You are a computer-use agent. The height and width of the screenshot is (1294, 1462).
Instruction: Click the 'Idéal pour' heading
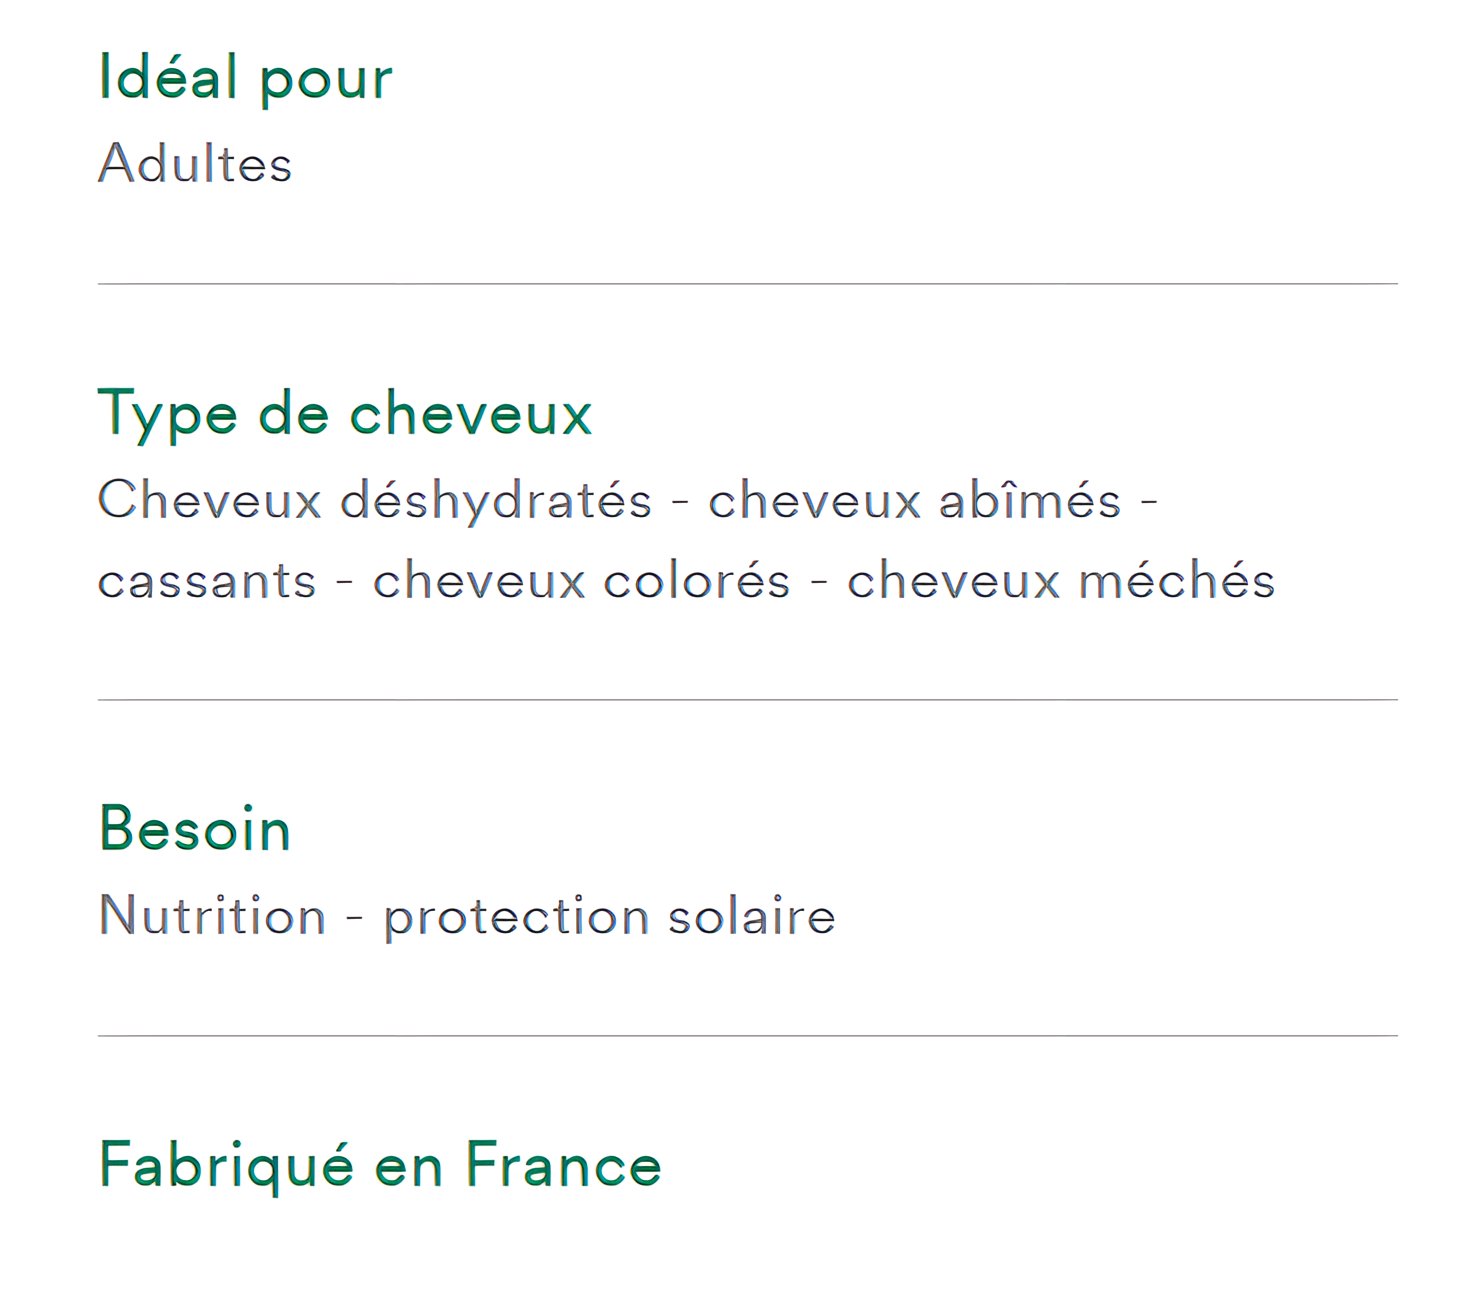tap(245, 78)
